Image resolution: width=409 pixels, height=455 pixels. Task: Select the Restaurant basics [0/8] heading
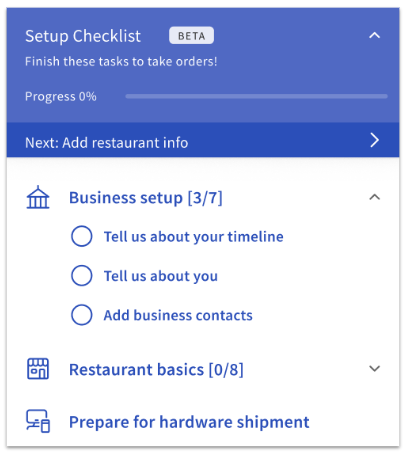[156, 370]
